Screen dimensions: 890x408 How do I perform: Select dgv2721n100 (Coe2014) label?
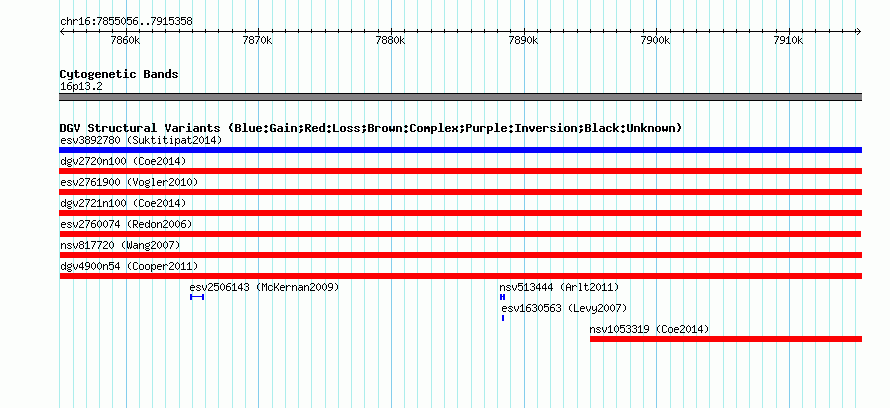123,203
